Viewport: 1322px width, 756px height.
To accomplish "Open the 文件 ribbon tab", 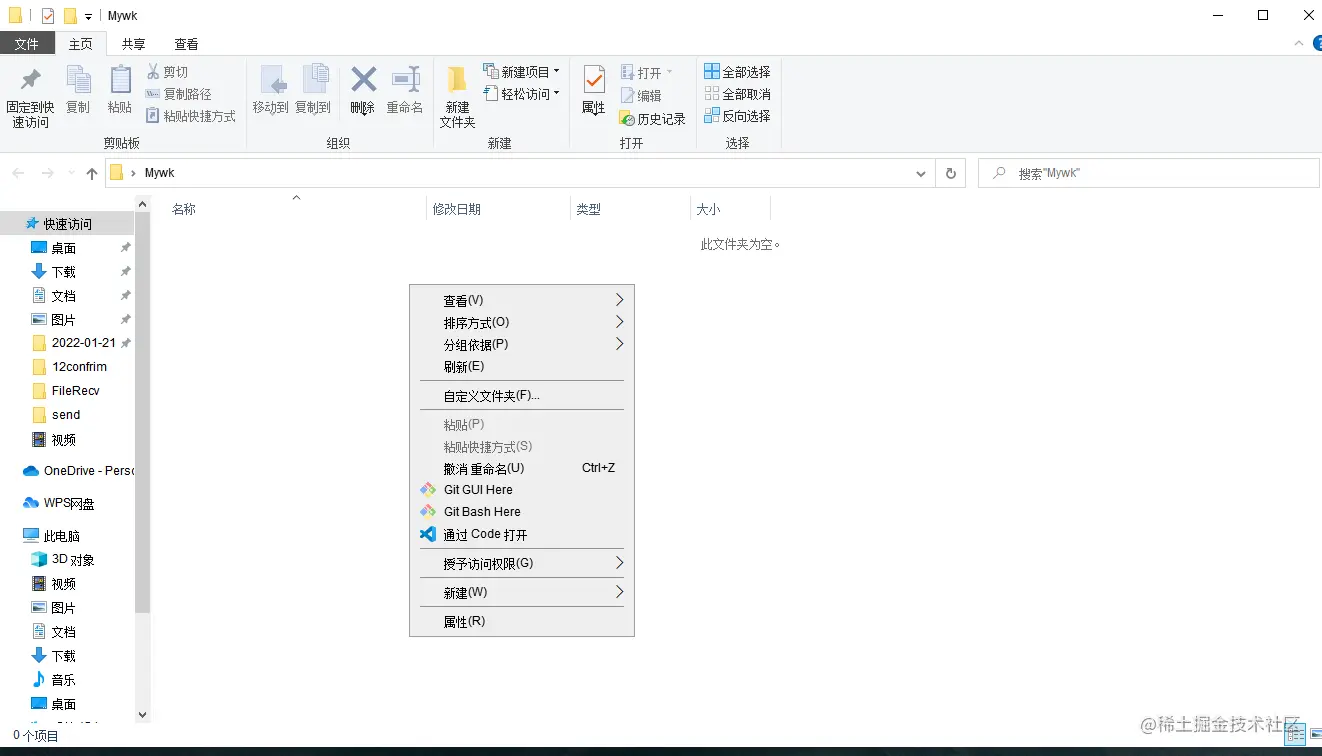I will click(27, 44).
